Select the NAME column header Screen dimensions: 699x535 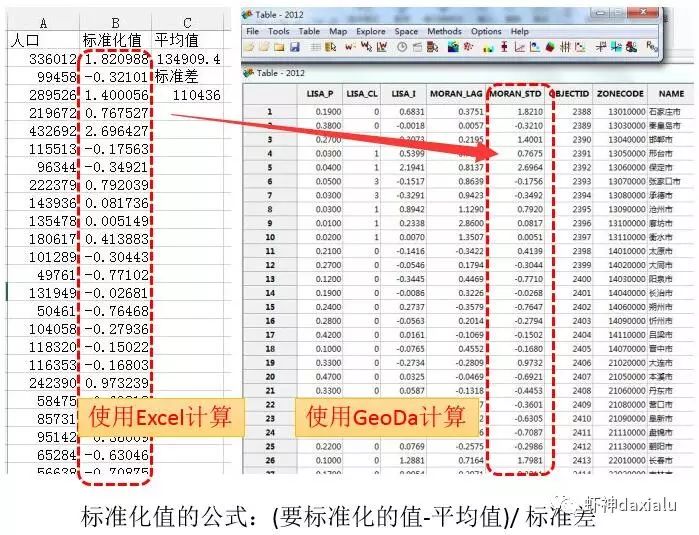(671, 94)
